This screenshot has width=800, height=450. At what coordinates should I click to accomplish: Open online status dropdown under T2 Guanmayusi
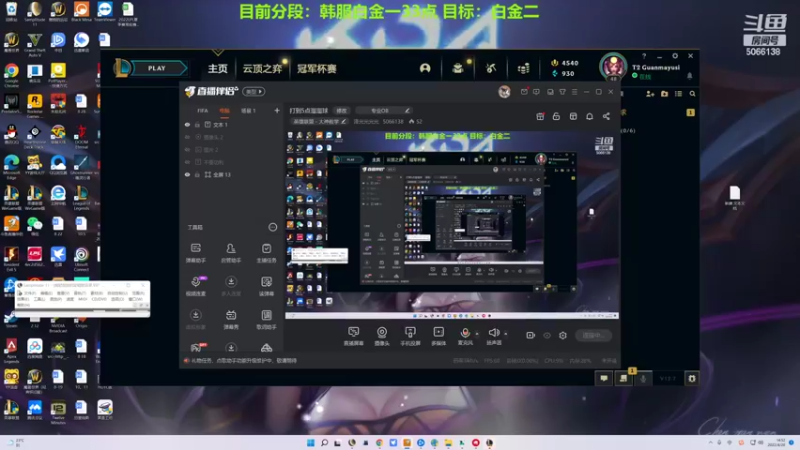pyautogui.click(x=642, y=77)
